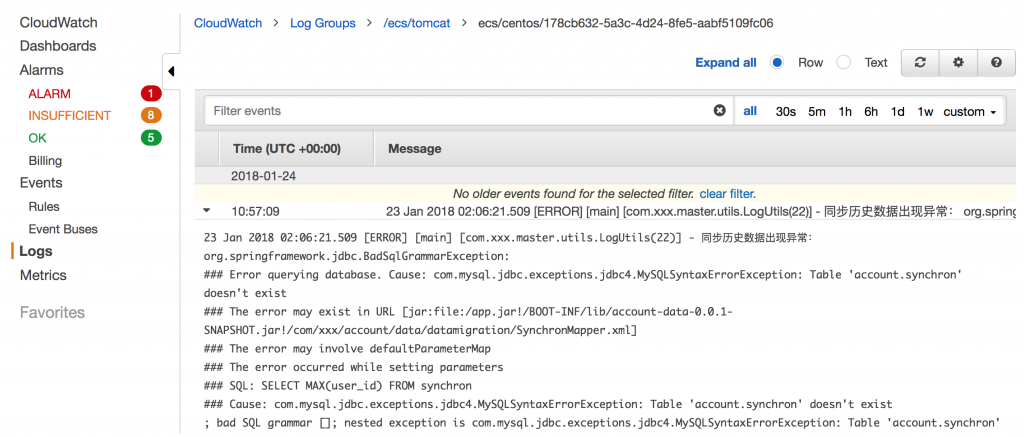Click the red ALARM count badge 1

click(x=151, y=94)
